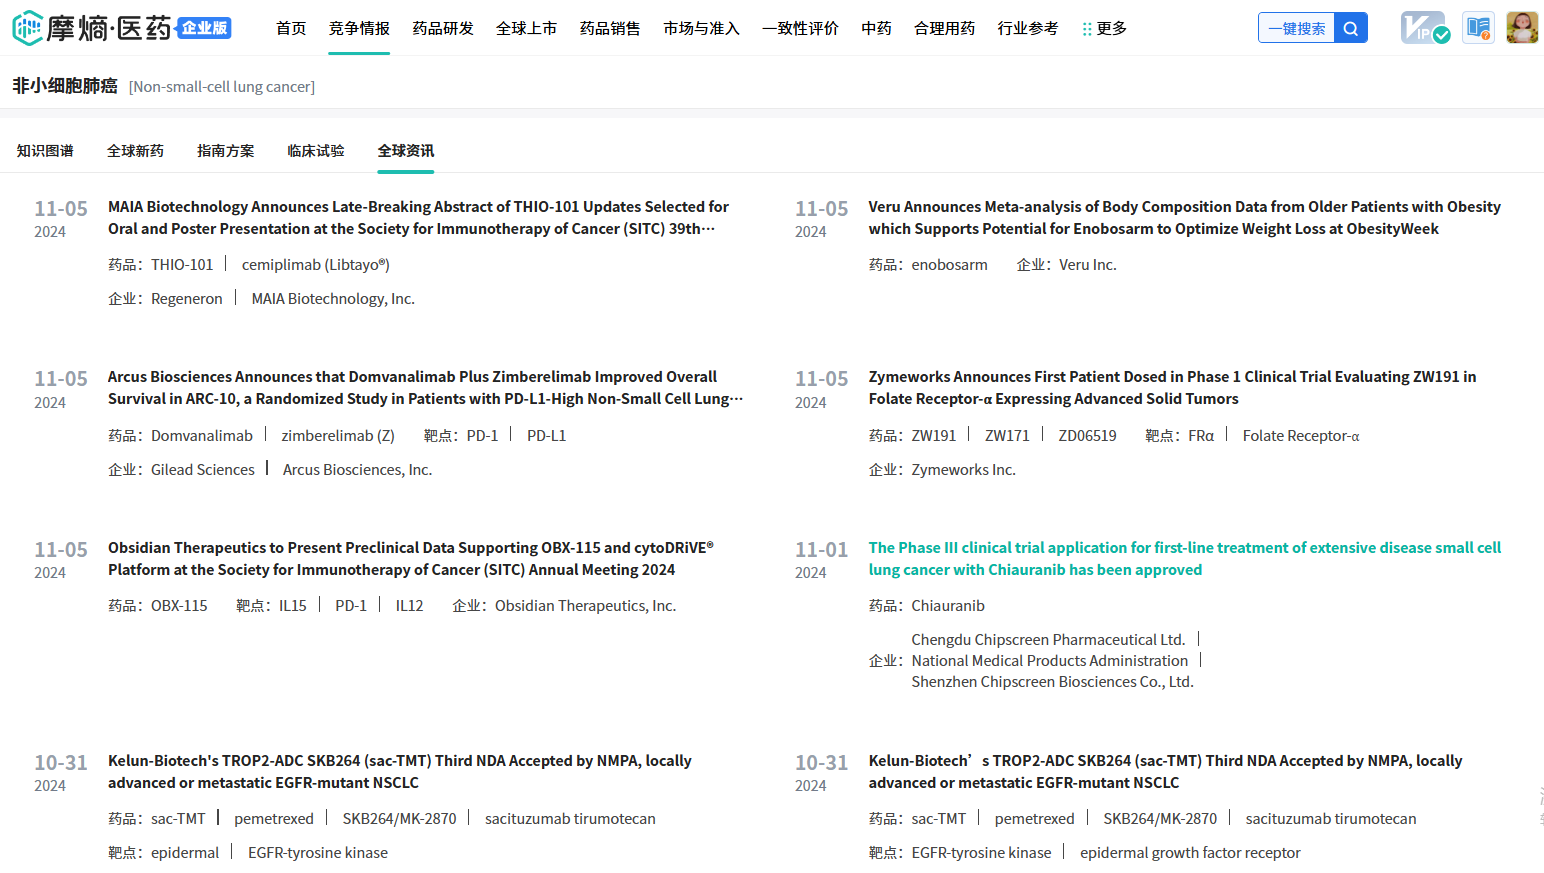
Task: Open the 更多 grid menu
Action: [1104, 28]
